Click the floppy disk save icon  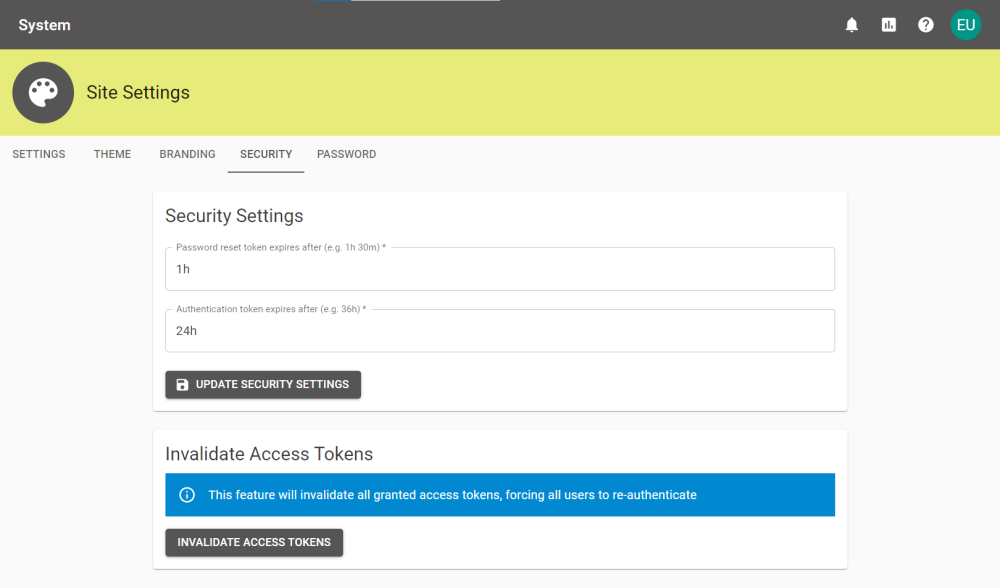click(x=182, y=385)
